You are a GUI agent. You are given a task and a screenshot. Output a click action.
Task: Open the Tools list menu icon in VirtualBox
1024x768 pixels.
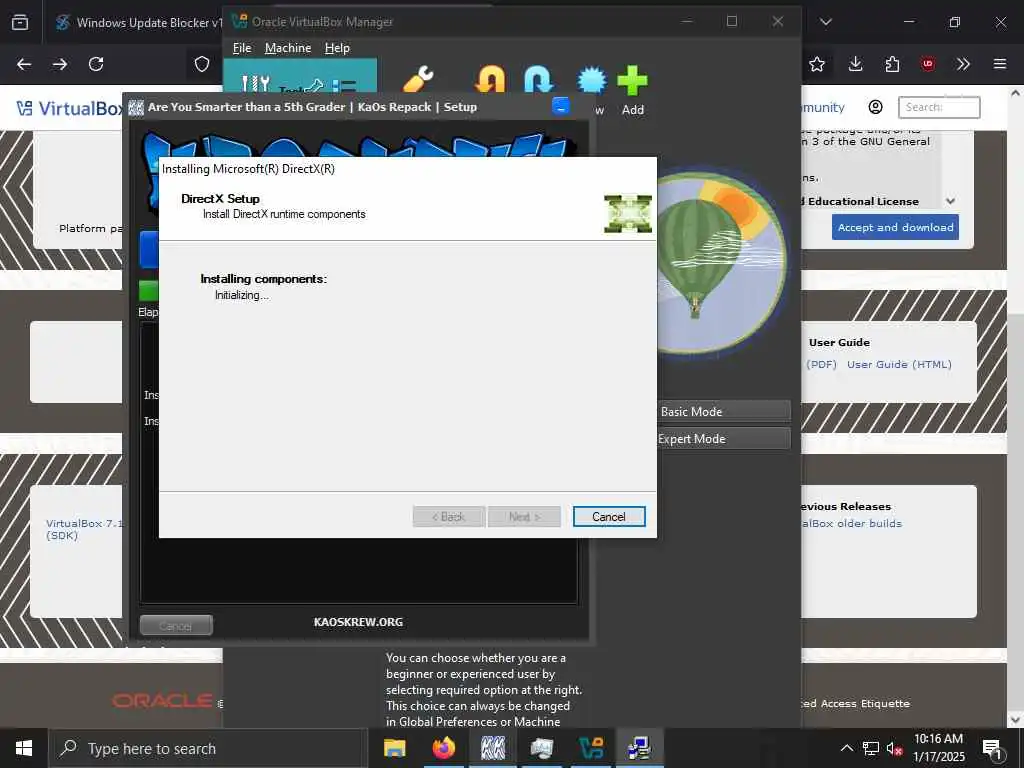344,86
